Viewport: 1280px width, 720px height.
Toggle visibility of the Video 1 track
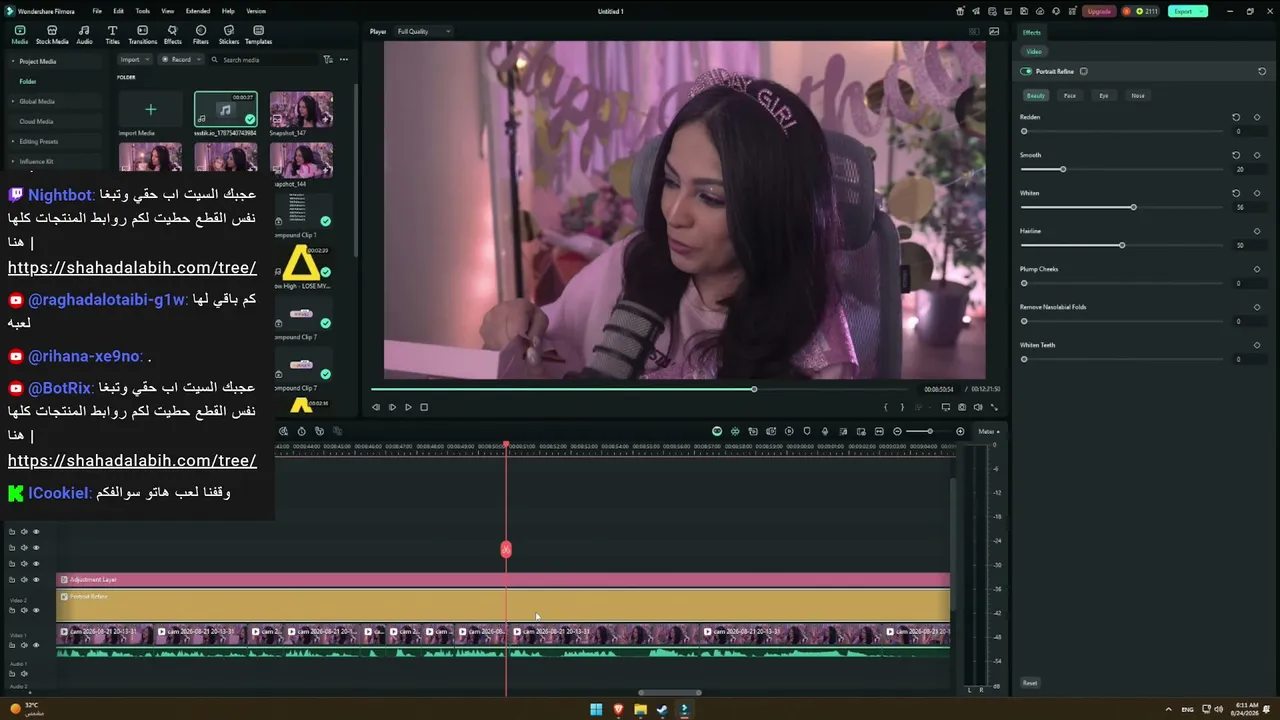(x=36, y=645)
